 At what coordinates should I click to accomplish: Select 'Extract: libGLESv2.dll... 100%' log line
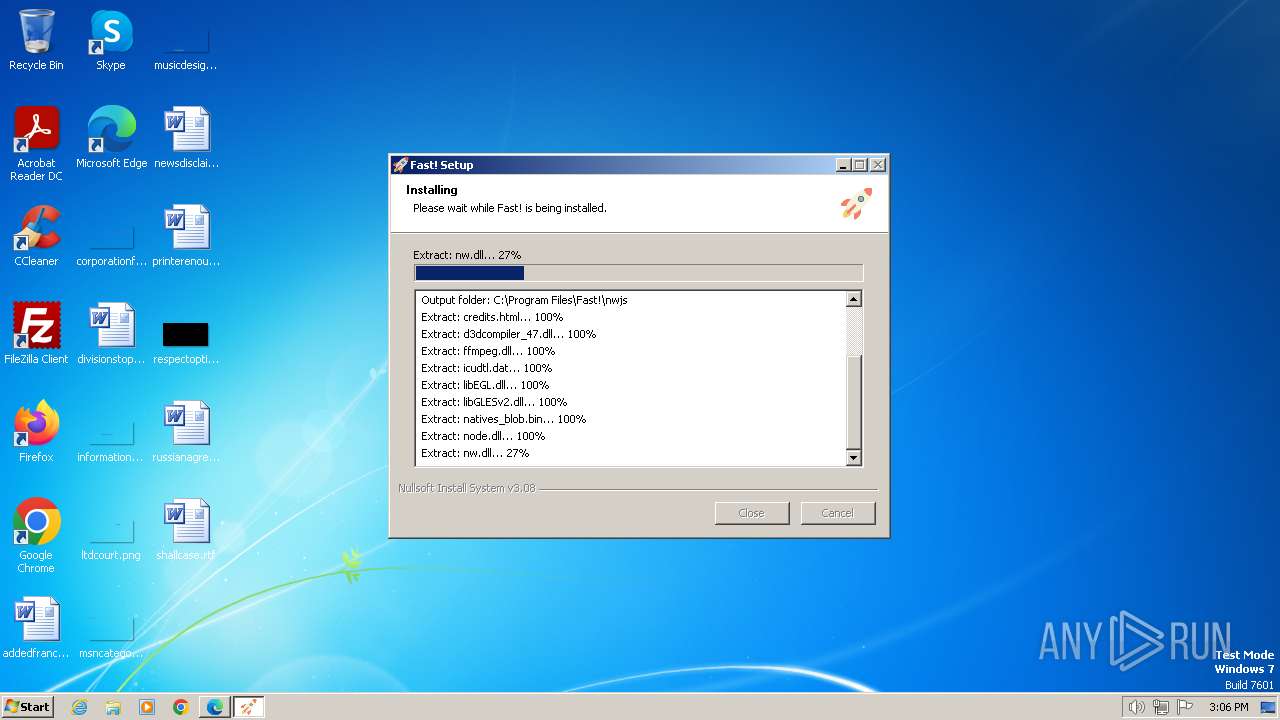coord(494,402)
